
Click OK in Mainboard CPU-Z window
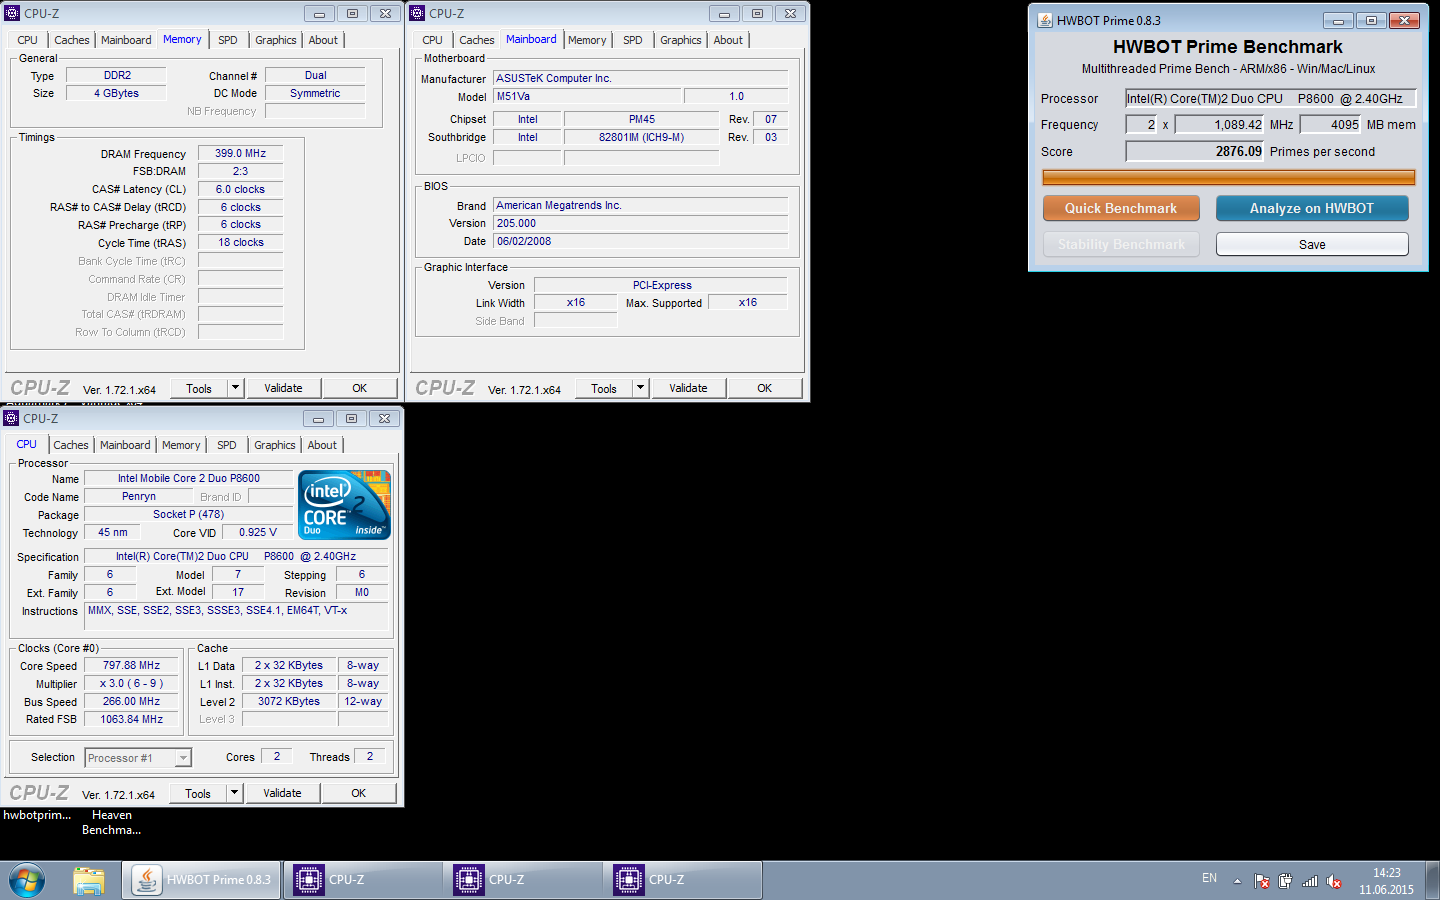(x=765, y=388)
